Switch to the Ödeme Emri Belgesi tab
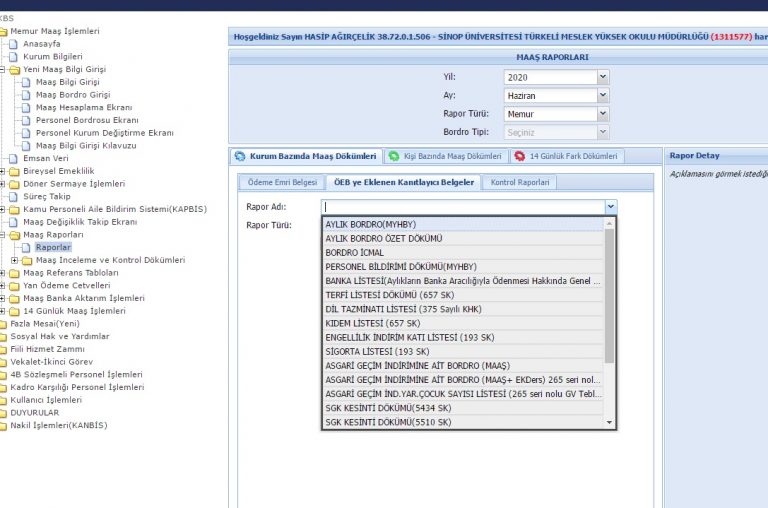The image size is (768, 508). point(282,182)
